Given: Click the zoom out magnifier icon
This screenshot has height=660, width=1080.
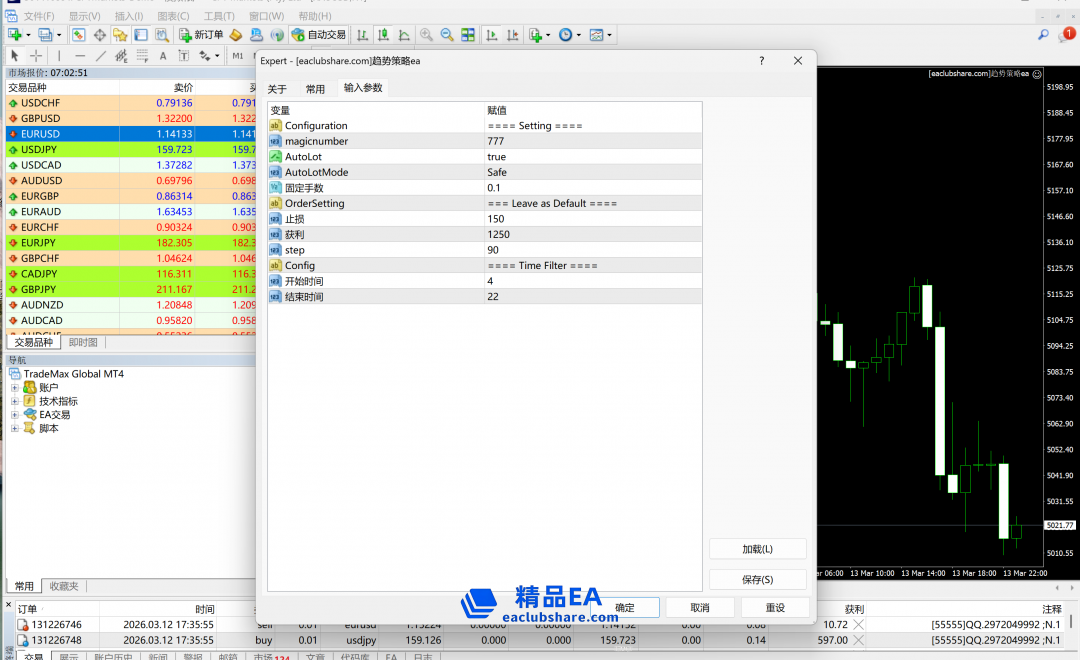Looking at the screenshot, I should point(447,35).
